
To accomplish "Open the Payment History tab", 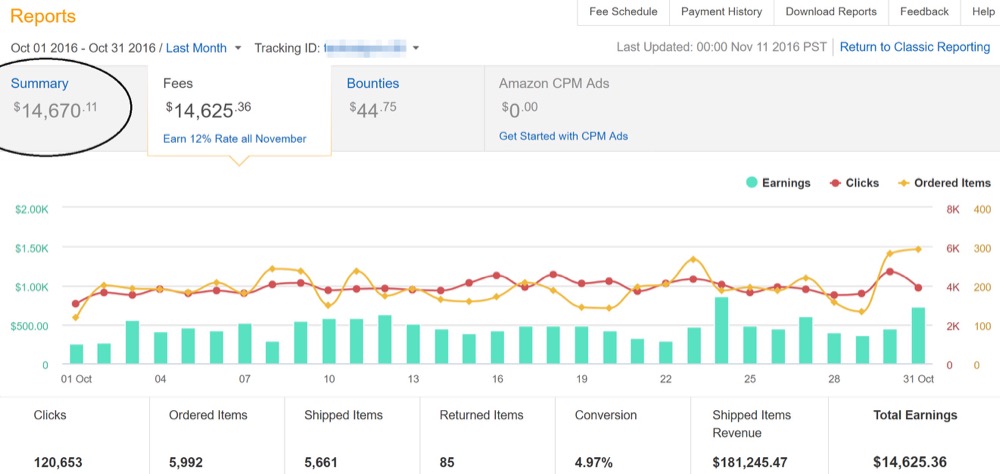I will coord(721,12).
